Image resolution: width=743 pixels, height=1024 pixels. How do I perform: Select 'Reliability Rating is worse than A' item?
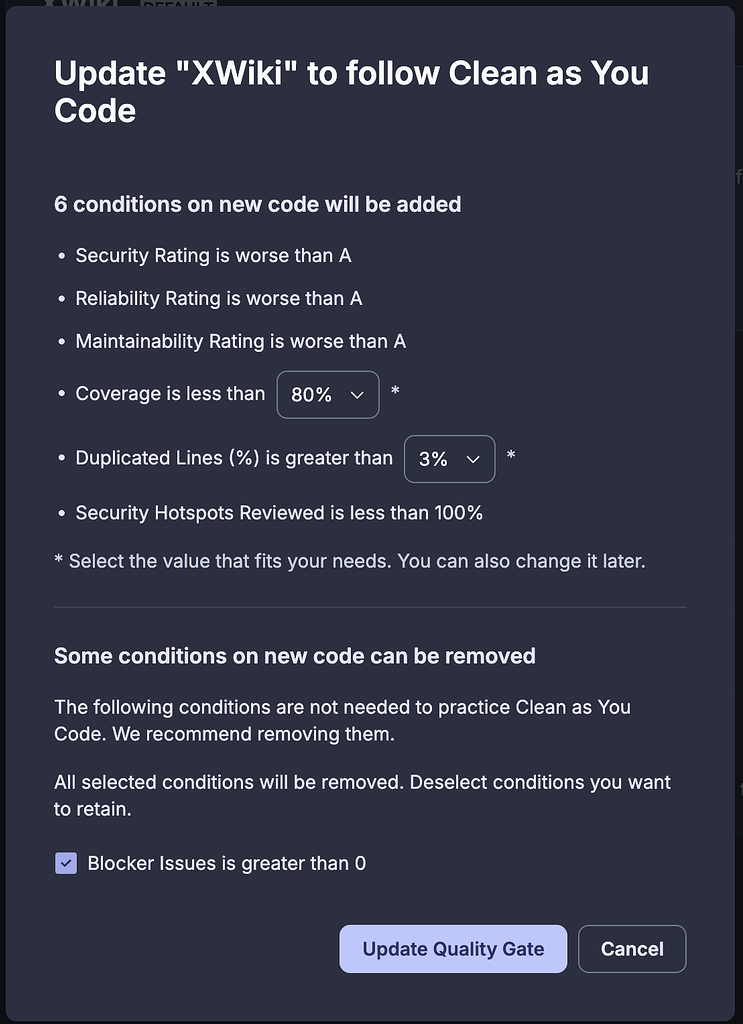point(219,298)
